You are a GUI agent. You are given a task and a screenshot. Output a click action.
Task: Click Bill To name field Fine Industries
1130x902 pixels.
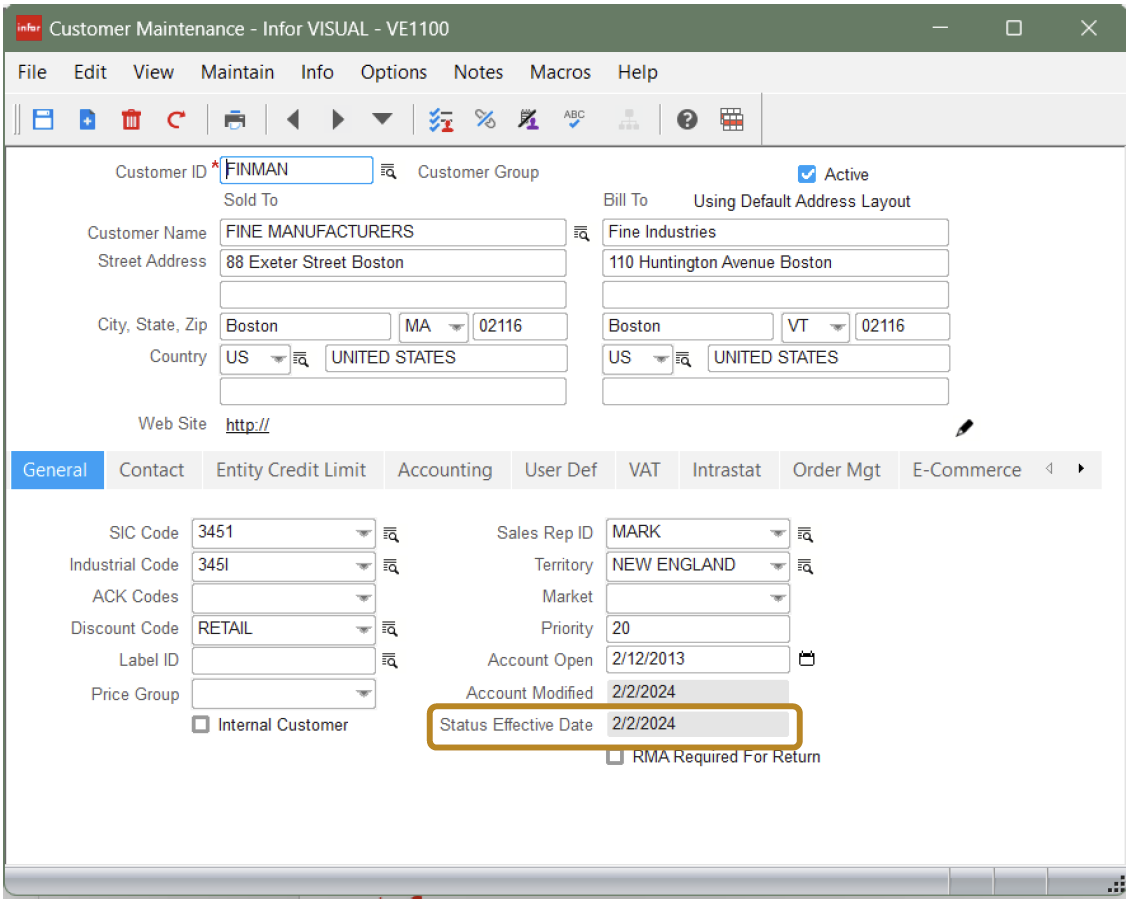[775, 232]
